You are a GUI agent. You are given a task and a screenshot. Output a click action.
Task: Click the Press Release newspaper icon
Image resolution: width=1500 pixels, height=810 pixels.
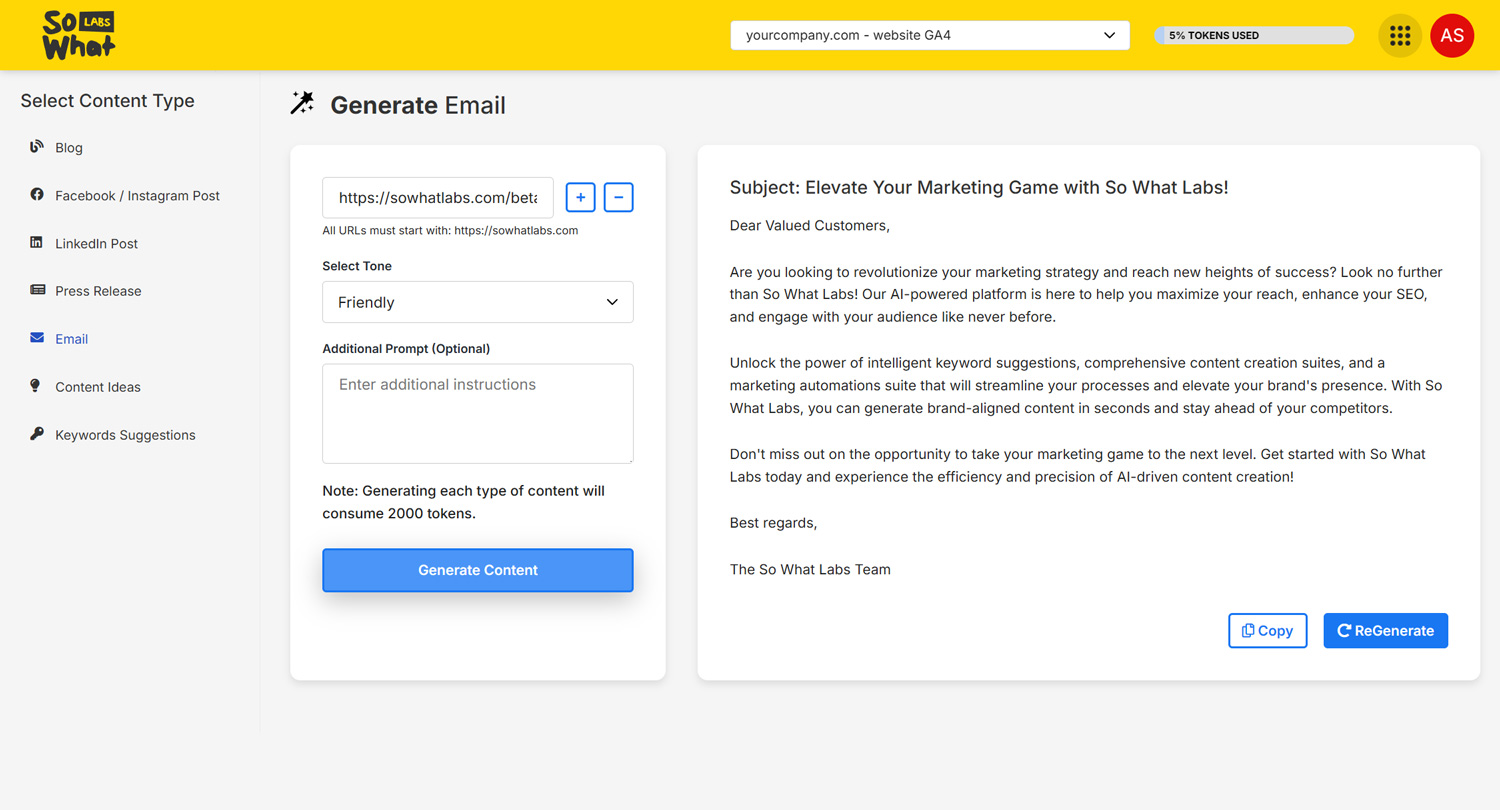[x=37, y=290]
